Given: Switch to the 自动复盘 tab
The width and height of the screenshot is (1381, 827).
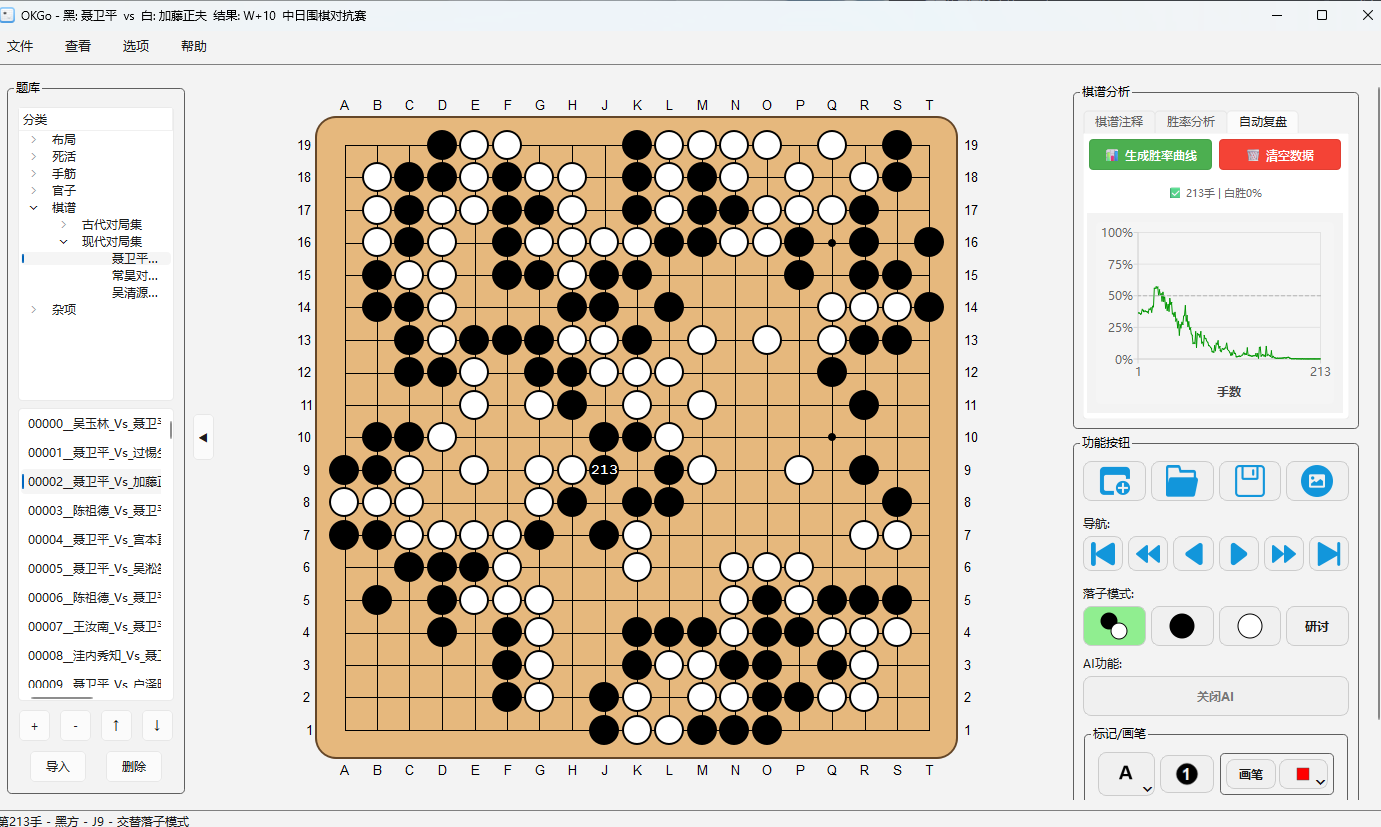Looking at the screenshot, I should click(1263, 121).
